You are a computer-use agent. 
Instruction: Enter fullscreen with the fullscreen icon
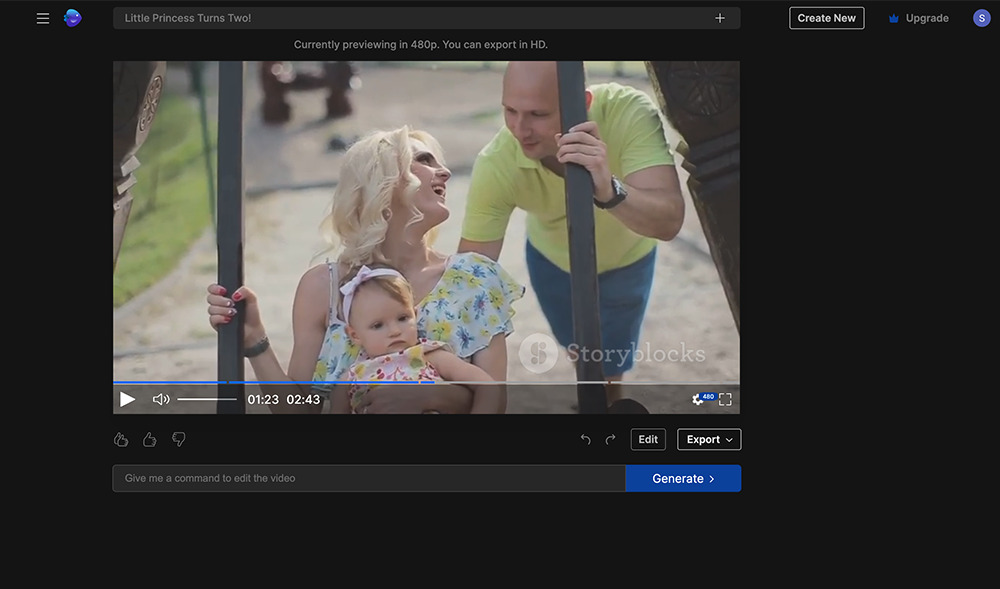[725, 398]
